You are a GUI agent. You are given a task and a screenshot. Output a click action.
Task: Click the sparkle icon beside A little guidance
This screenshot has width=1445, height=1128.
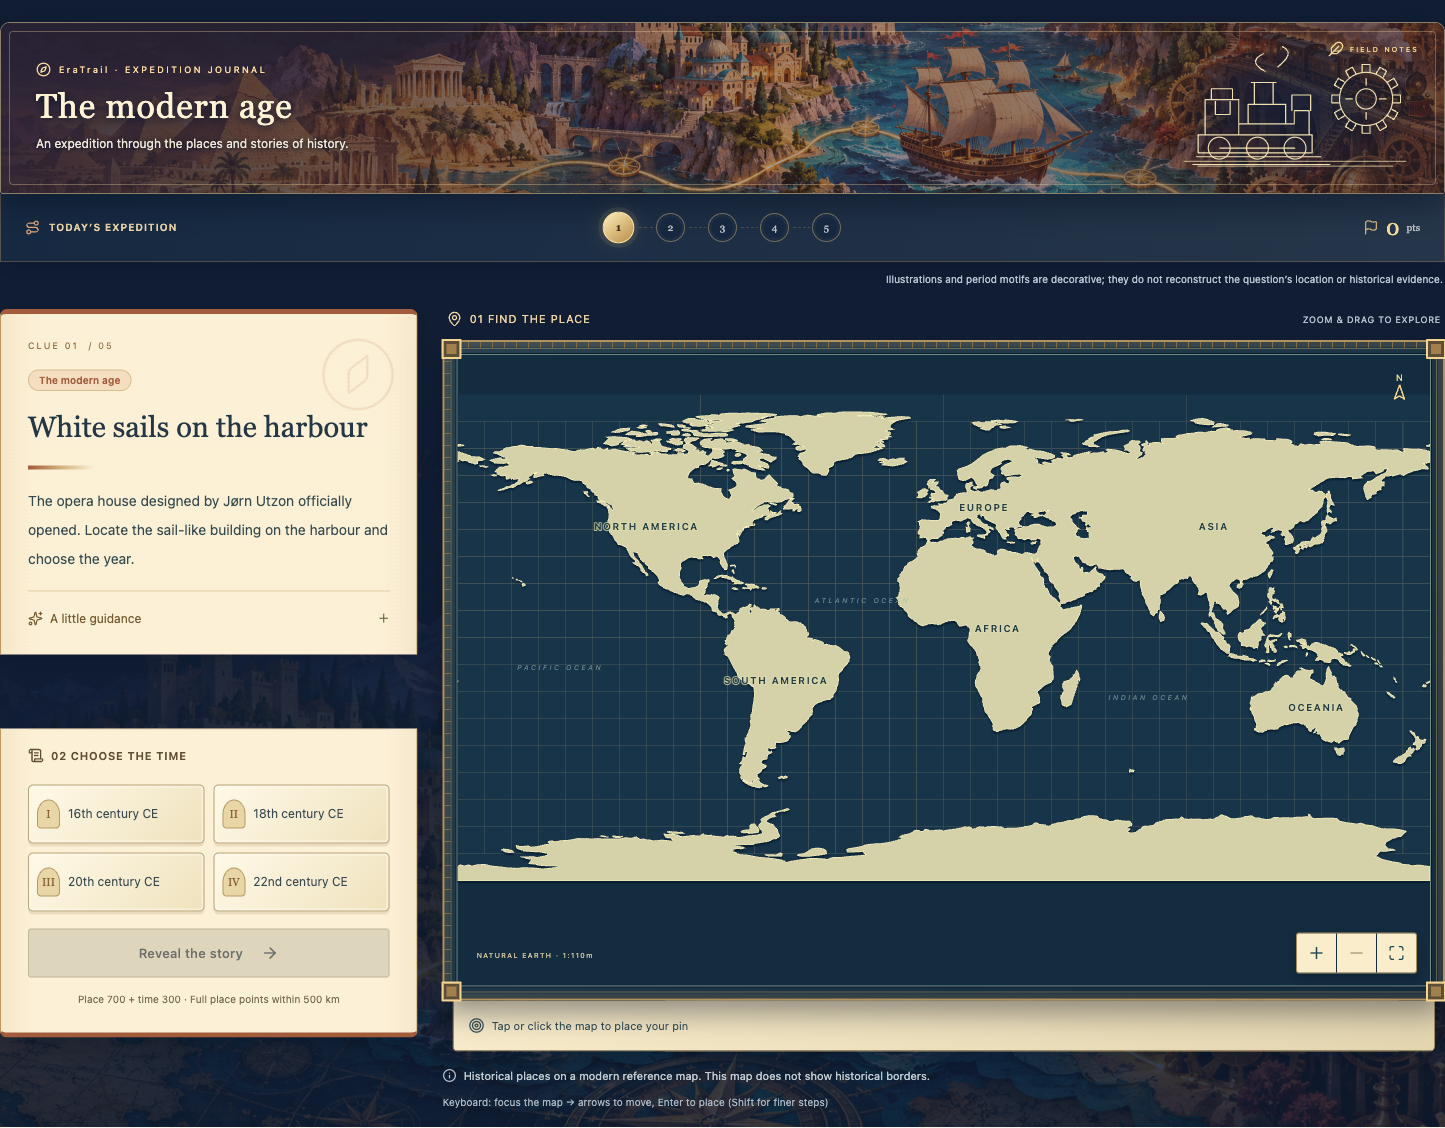click(x=36, y=619)
